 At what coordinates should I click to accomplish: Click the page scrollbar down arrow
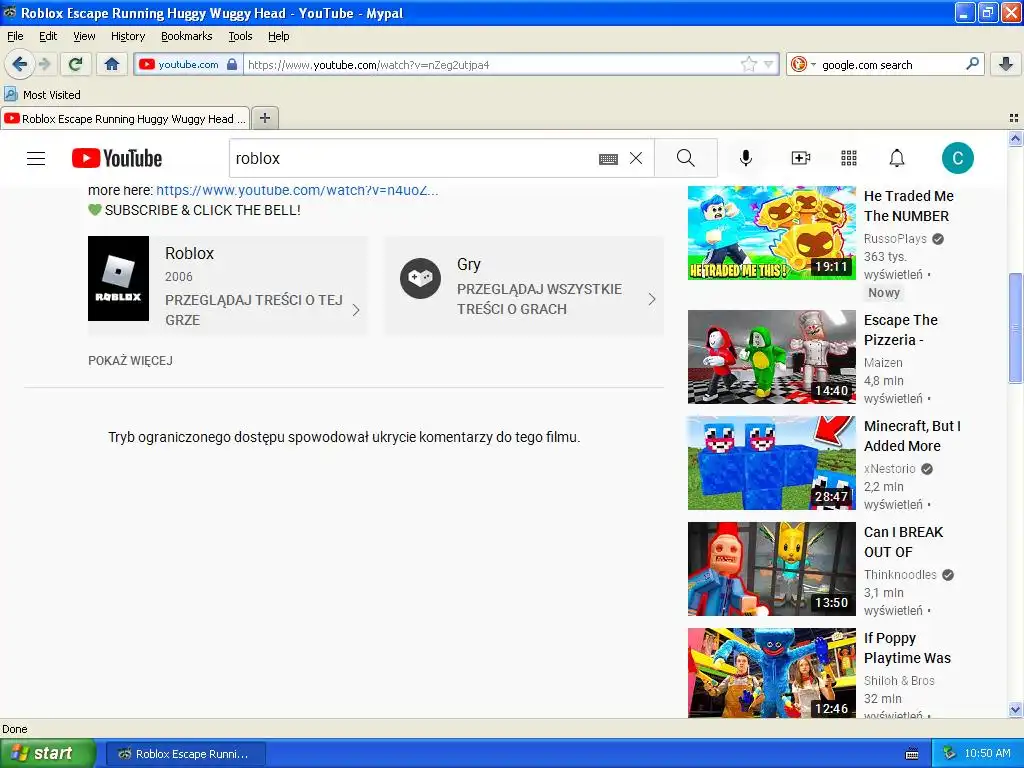(x=1015, y=710)
